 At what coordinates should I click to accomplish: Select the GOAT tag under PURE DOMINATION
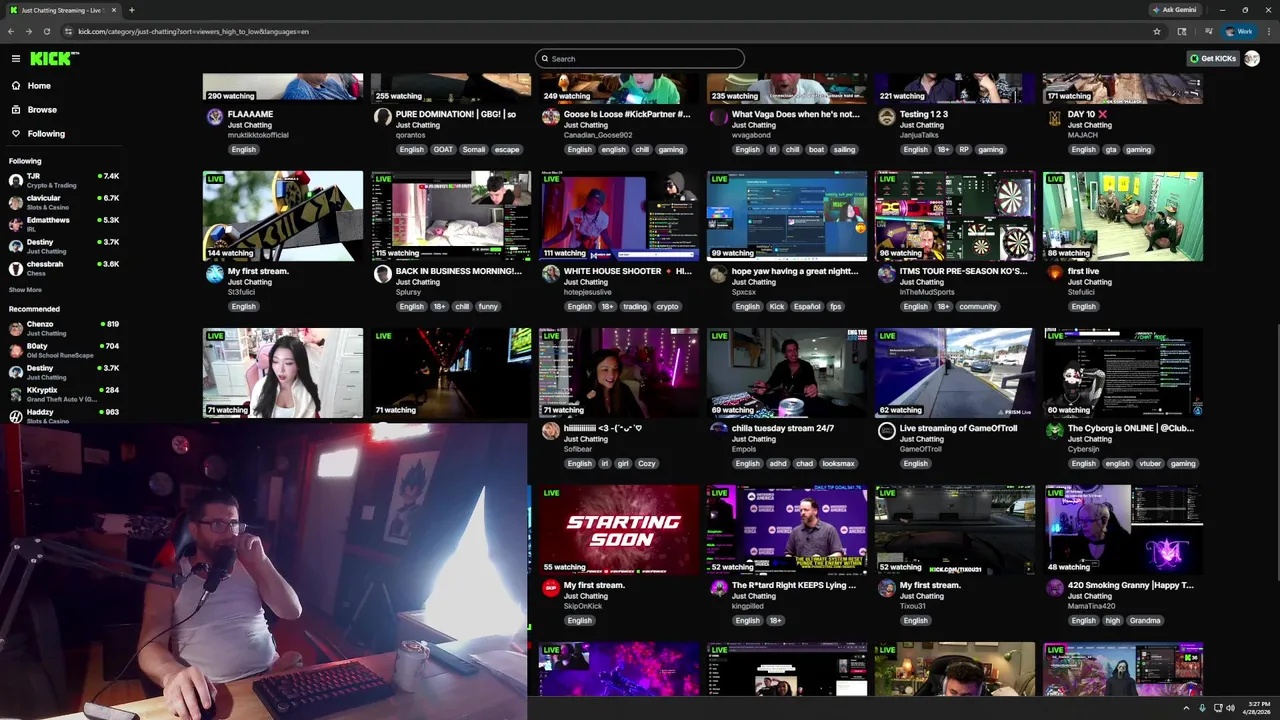tap(443, 150)
